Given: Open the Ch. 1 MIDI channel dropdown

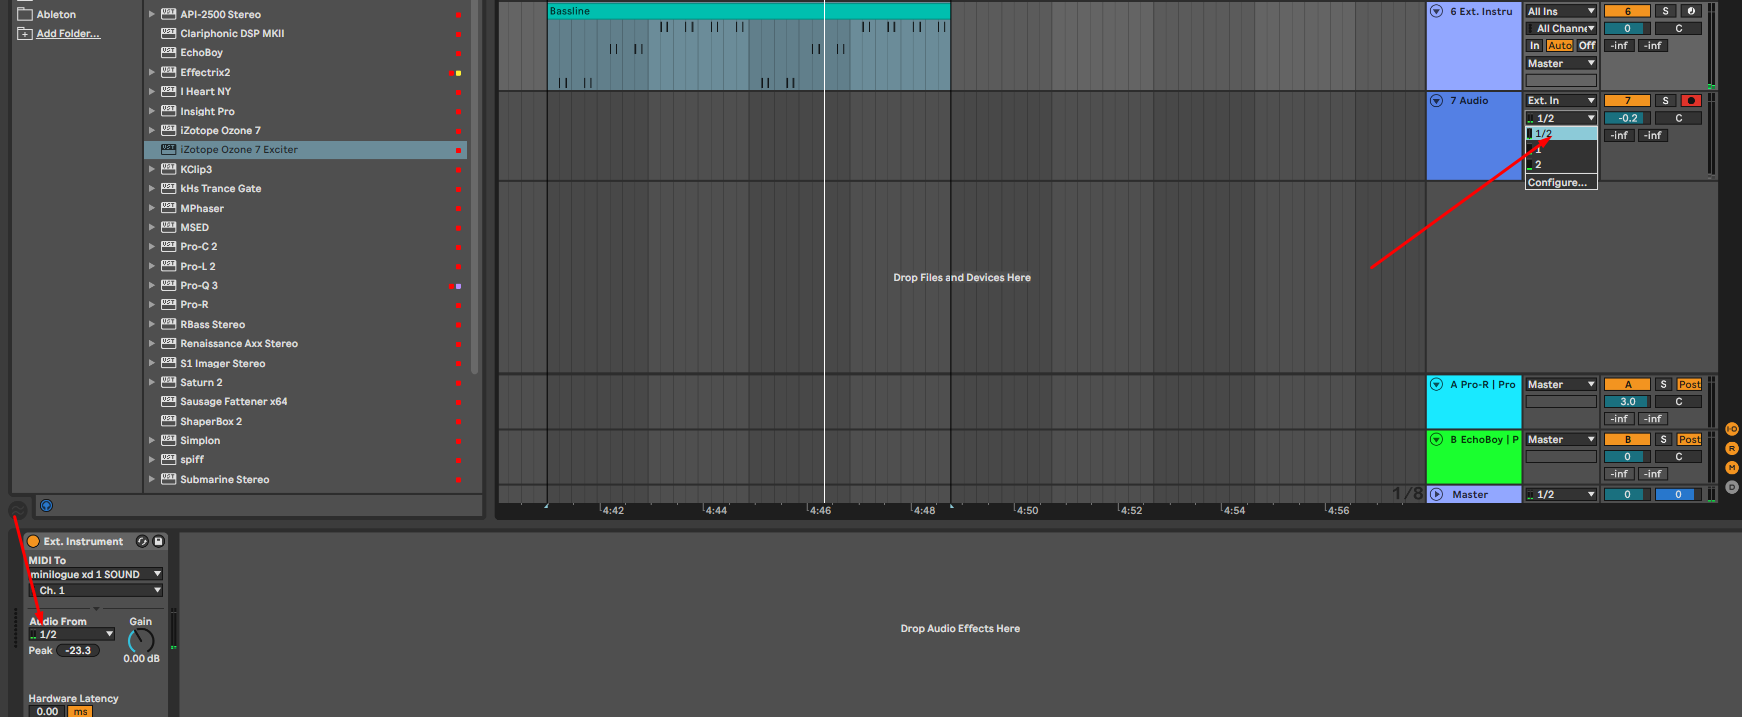Looking at the screenshot, I should click(96, 591).
